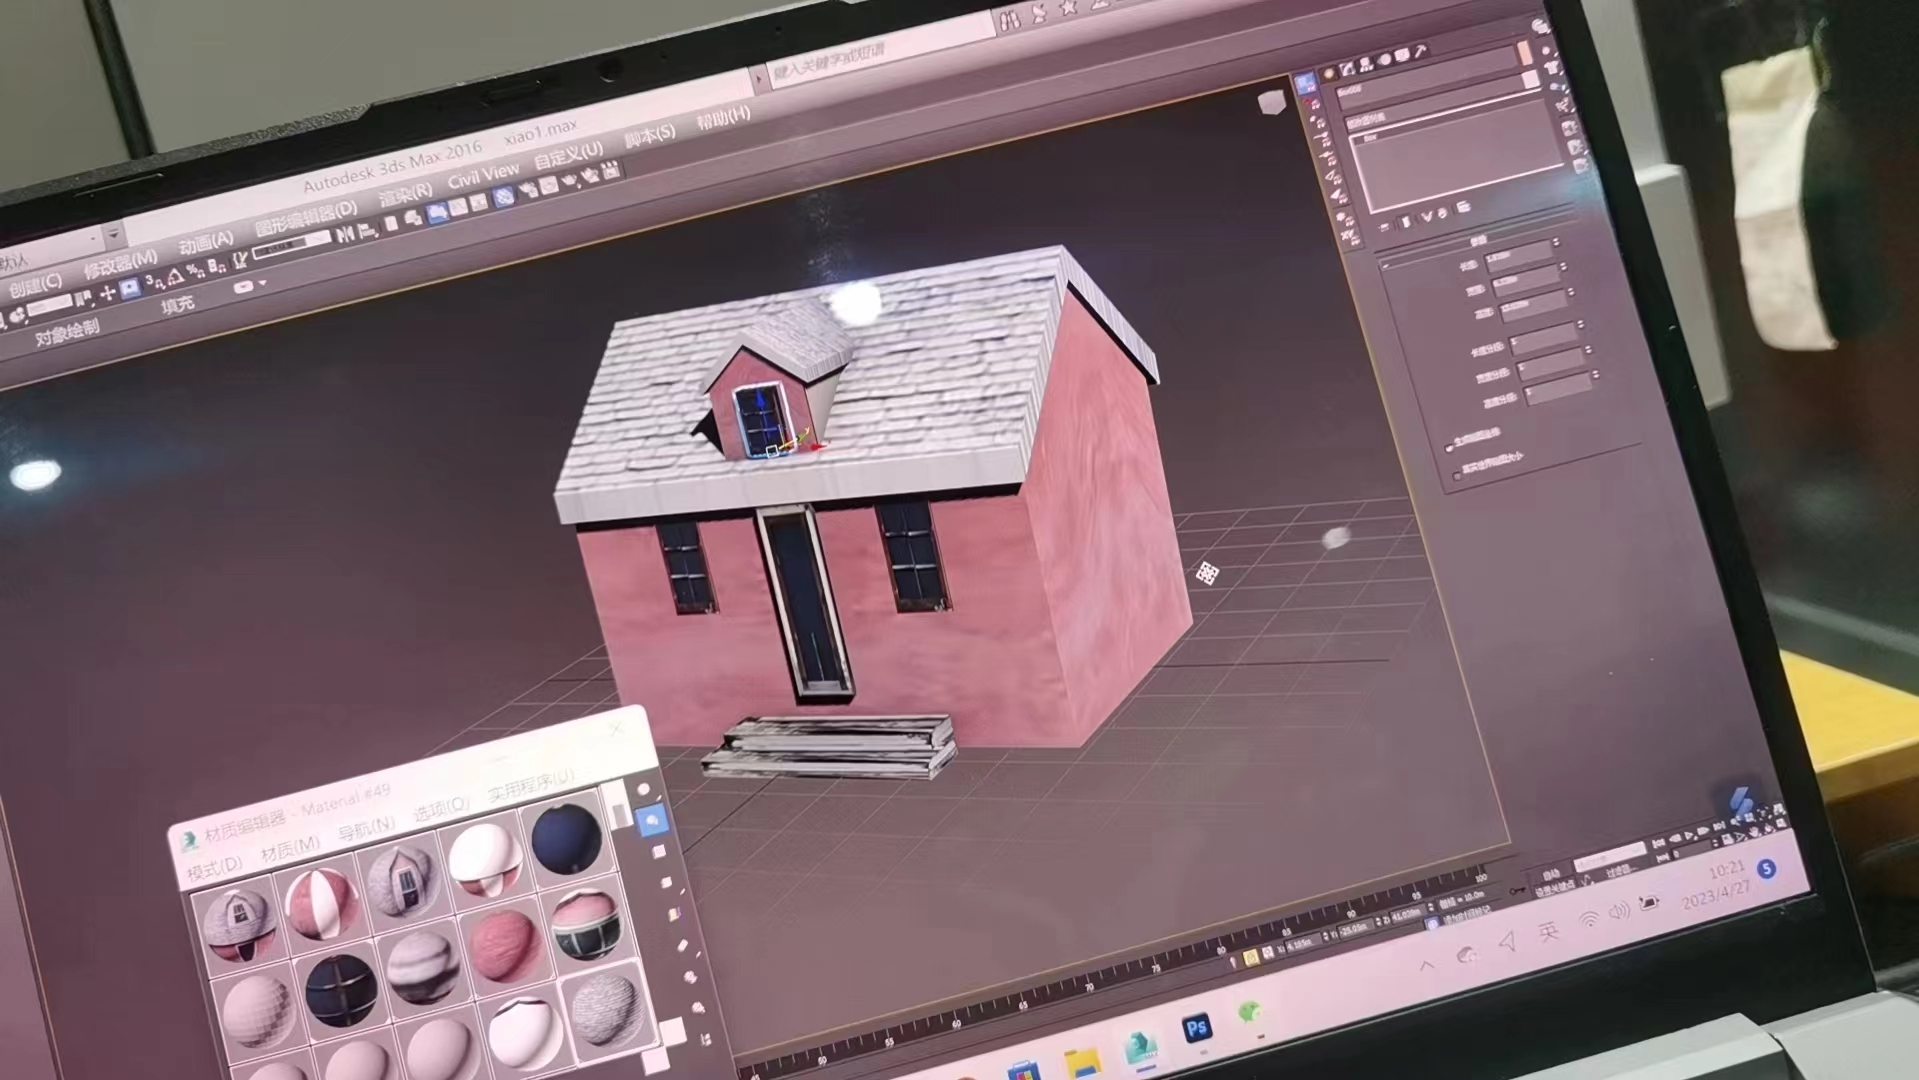Select the grey striped steps material sphere

click(422, 967)
